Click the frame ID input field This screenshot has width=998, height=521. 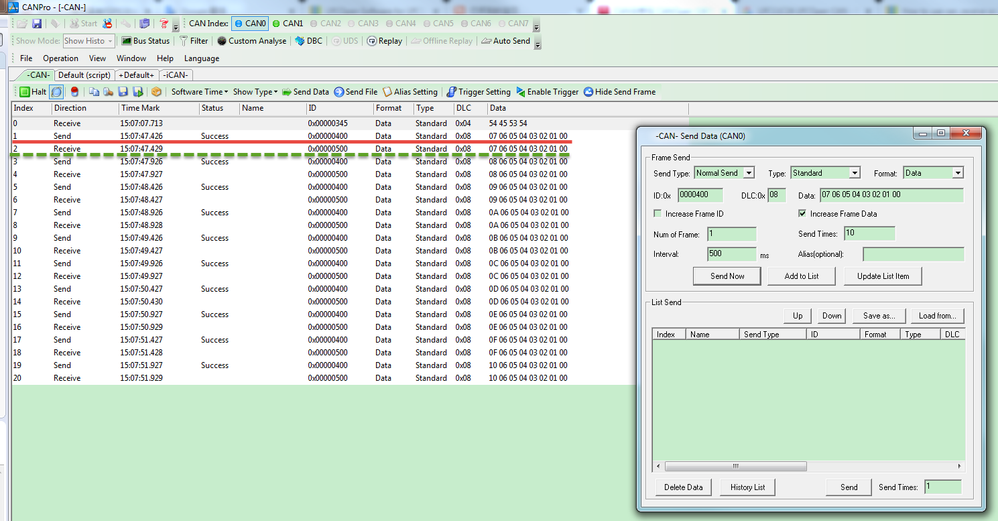tap(700, 195)
